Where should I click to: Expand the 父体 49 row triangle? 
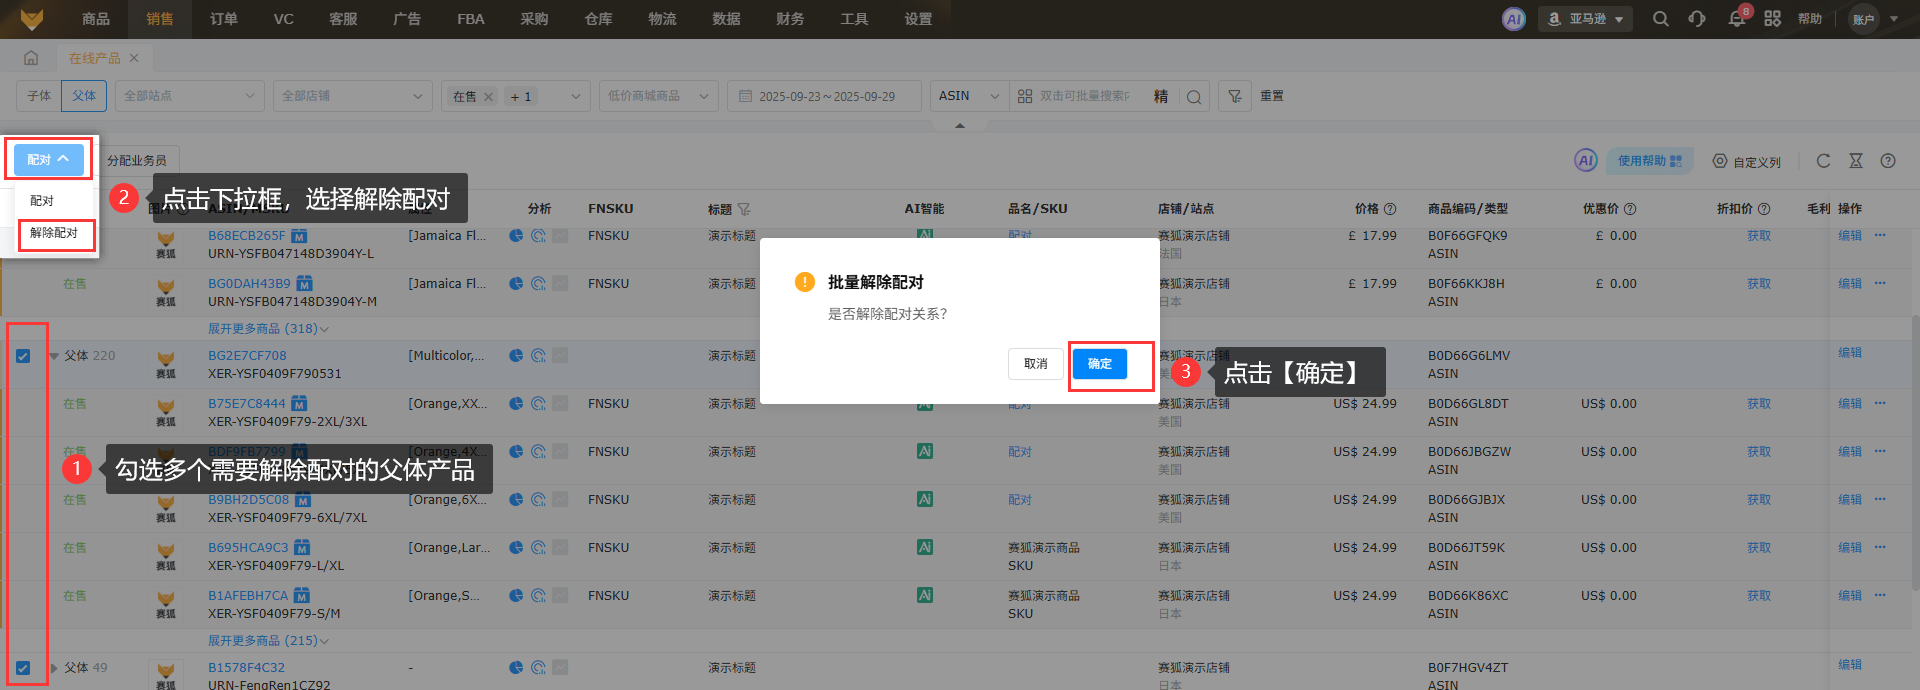click(x=54, y=667)
